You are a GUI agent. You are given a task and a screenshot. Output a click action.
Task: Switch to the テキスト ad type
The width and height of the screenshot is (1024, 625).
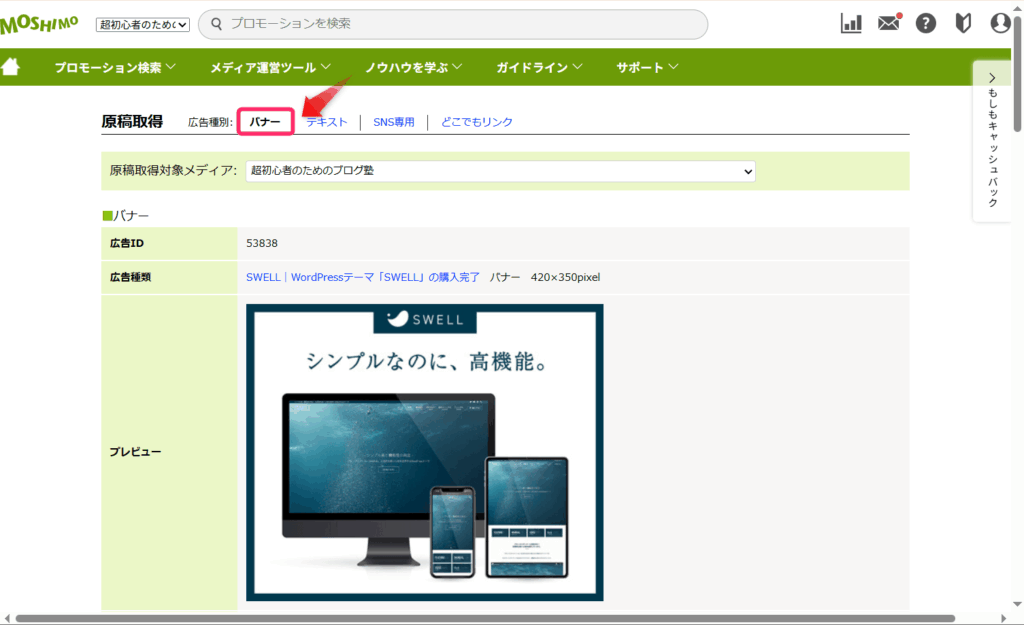327,122
